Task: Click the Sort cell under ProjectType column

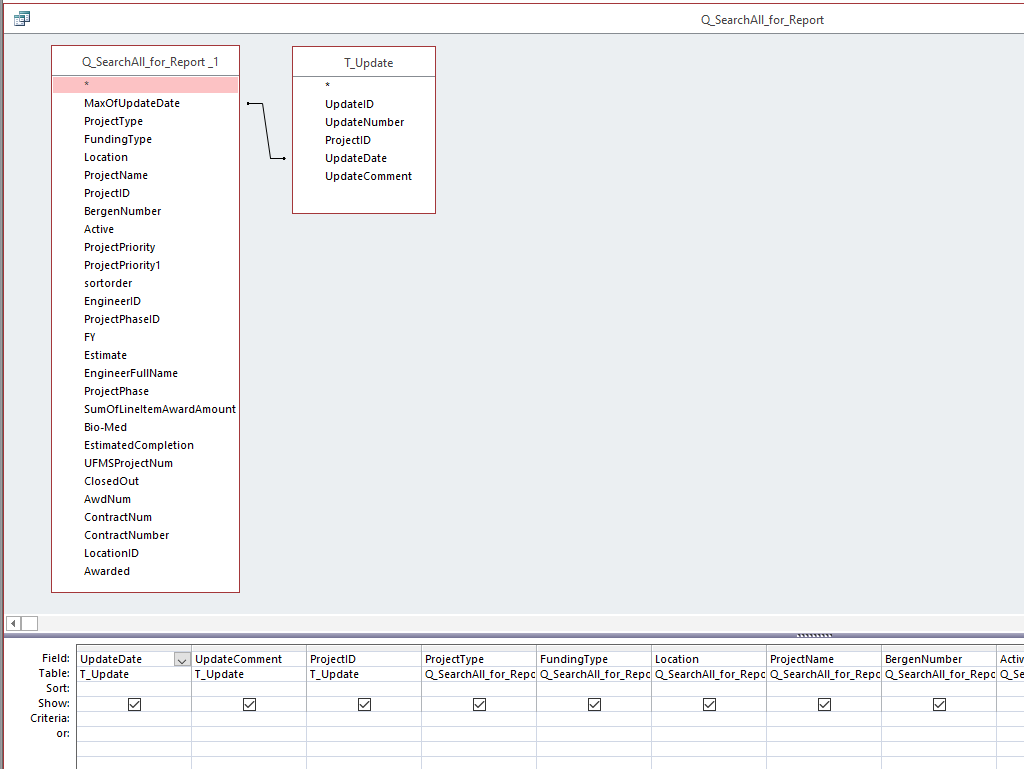Action: coord(479,689)
